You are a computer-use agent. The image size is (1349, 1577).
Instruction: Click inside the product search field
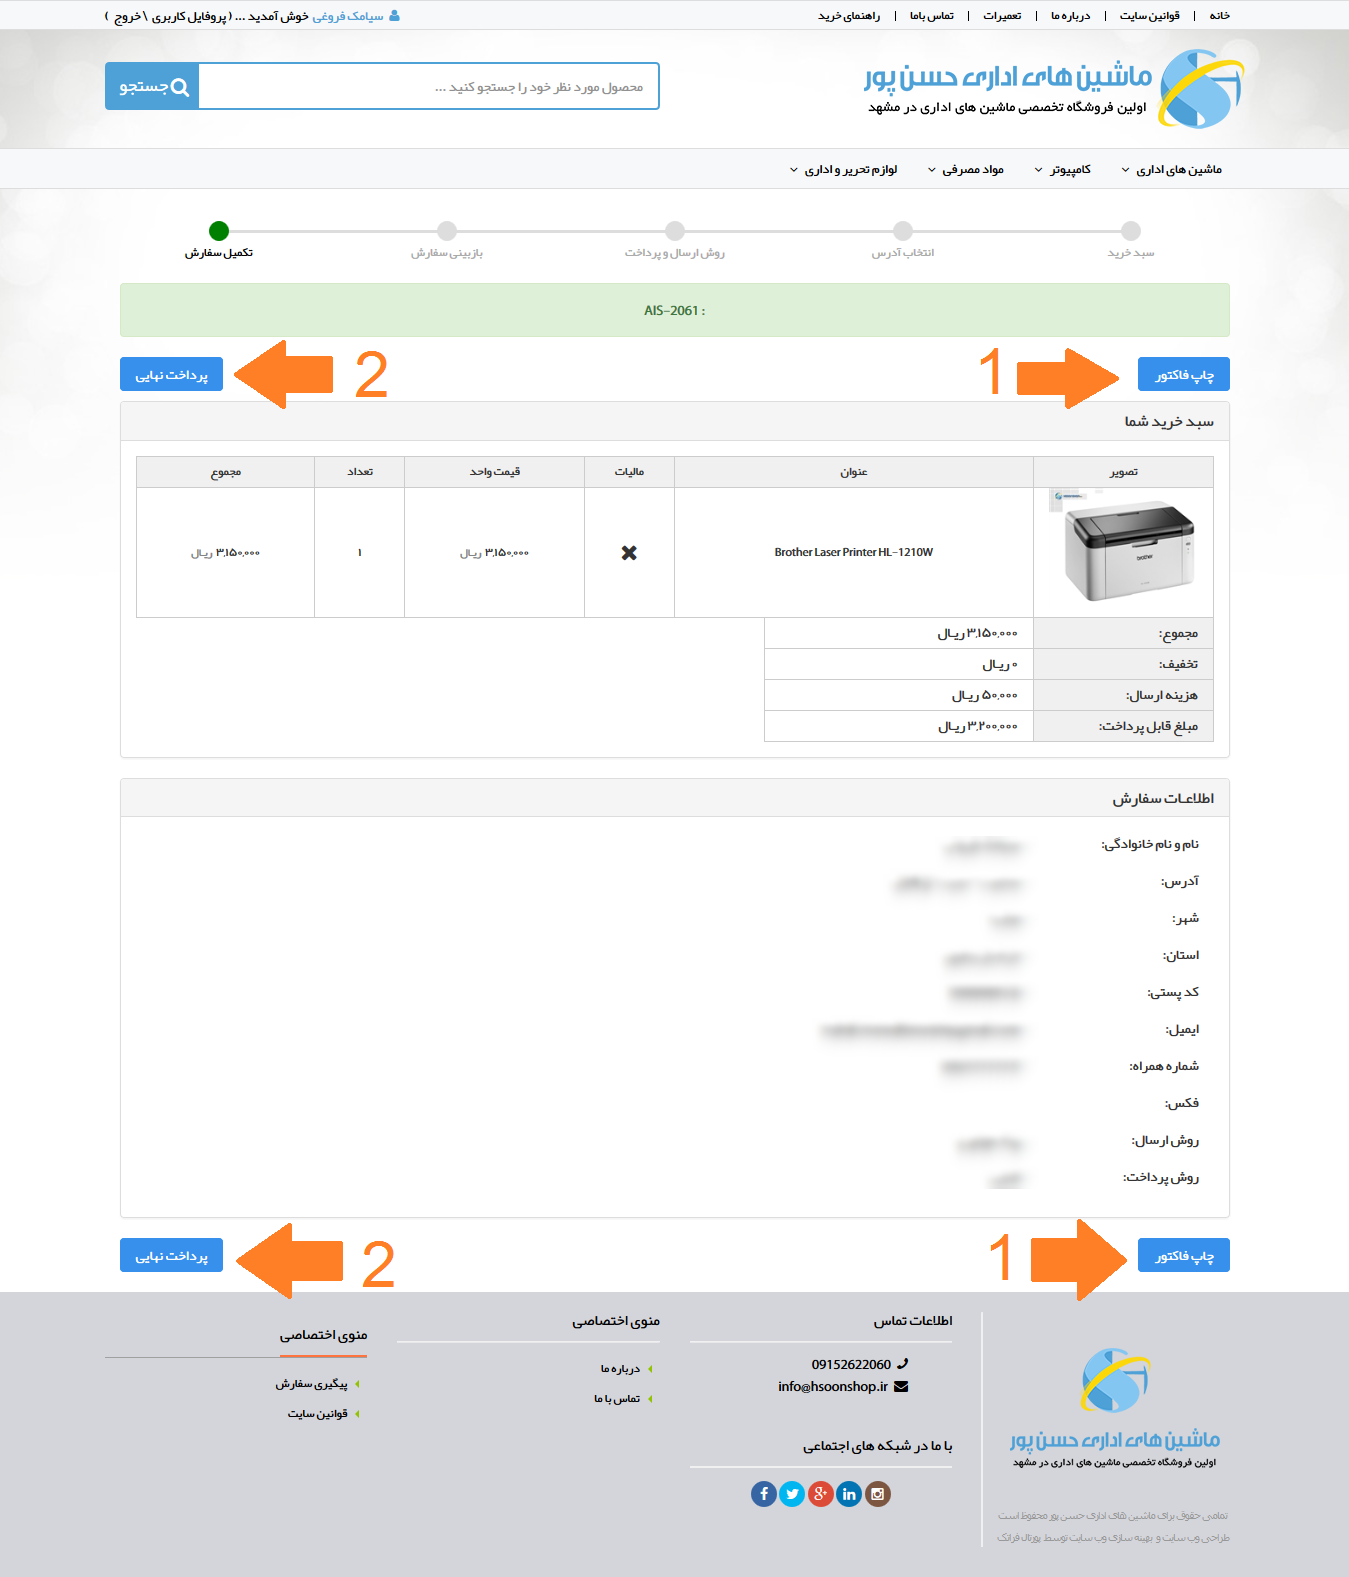[x=428, y=87]
